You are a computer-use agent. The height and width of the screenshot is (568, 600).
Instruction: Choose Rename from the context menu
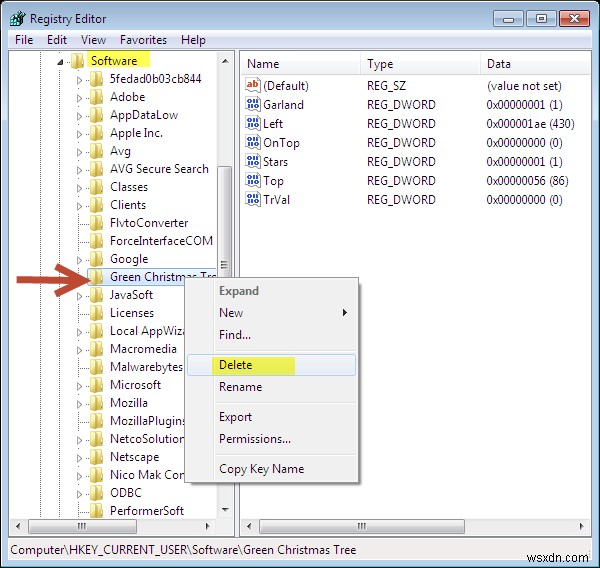272,387
